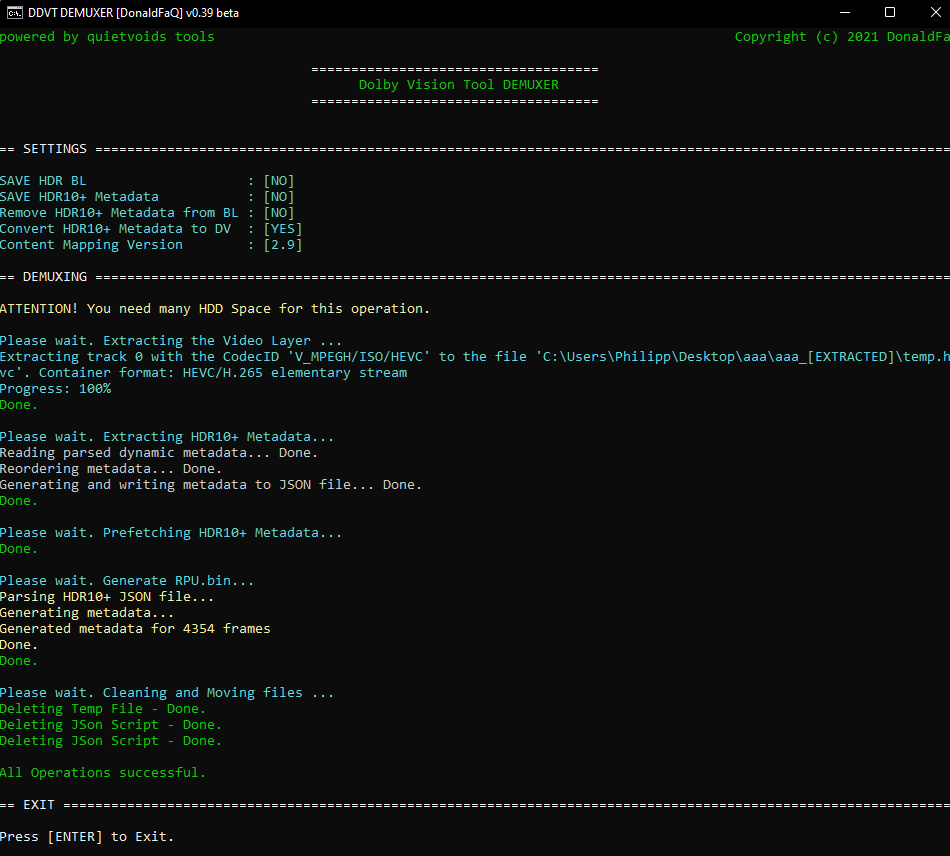Click the 'Deleting Temp File - Done.' line
This screenshot has height=856, width=950.
point(103,709)
